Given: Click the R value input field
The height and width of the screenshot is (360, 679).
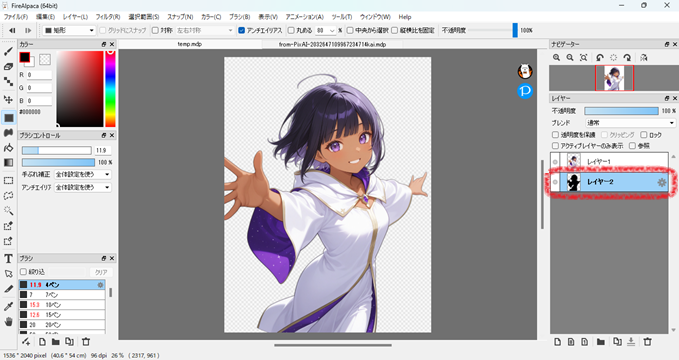Looking at the screenshot, I should tap(39, 75).
